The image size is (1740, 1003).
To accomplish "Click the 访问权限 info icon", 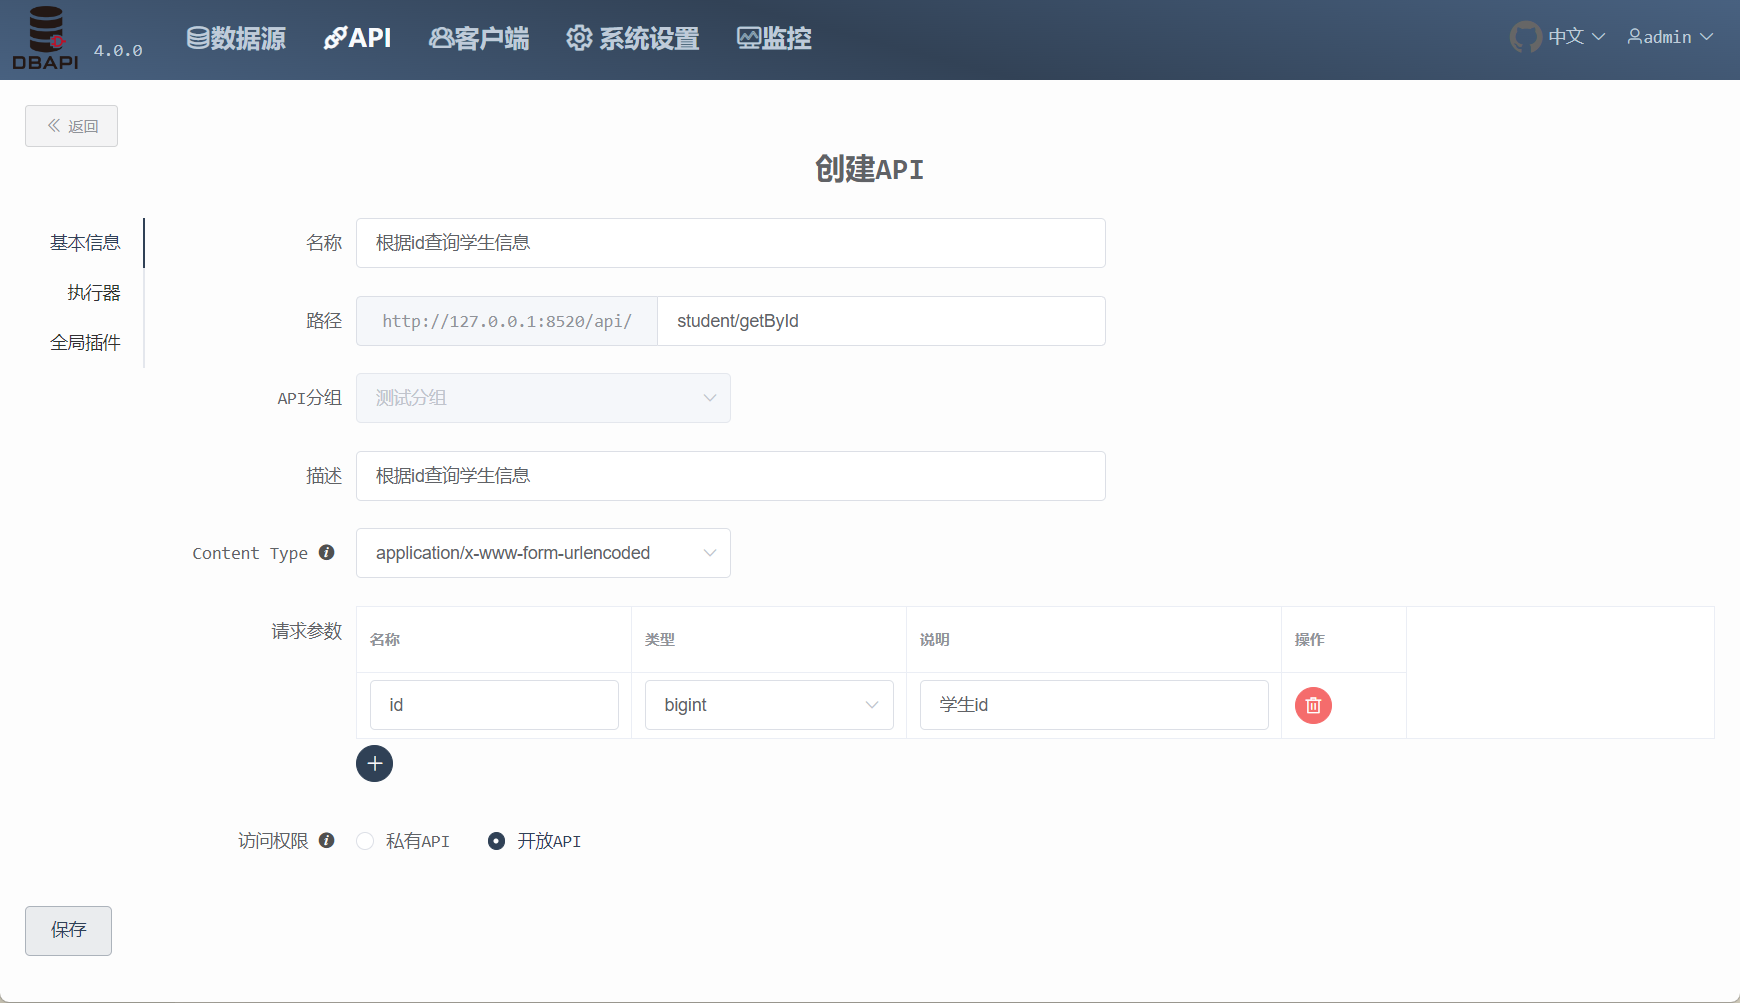I will pos(326,840).
